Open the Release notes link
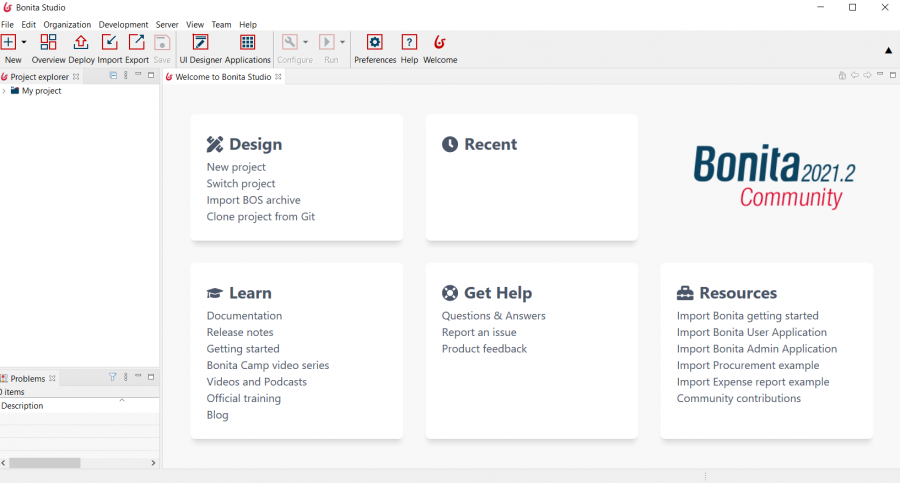The width and height of the screenshot is (900, 483). point(240,333)
